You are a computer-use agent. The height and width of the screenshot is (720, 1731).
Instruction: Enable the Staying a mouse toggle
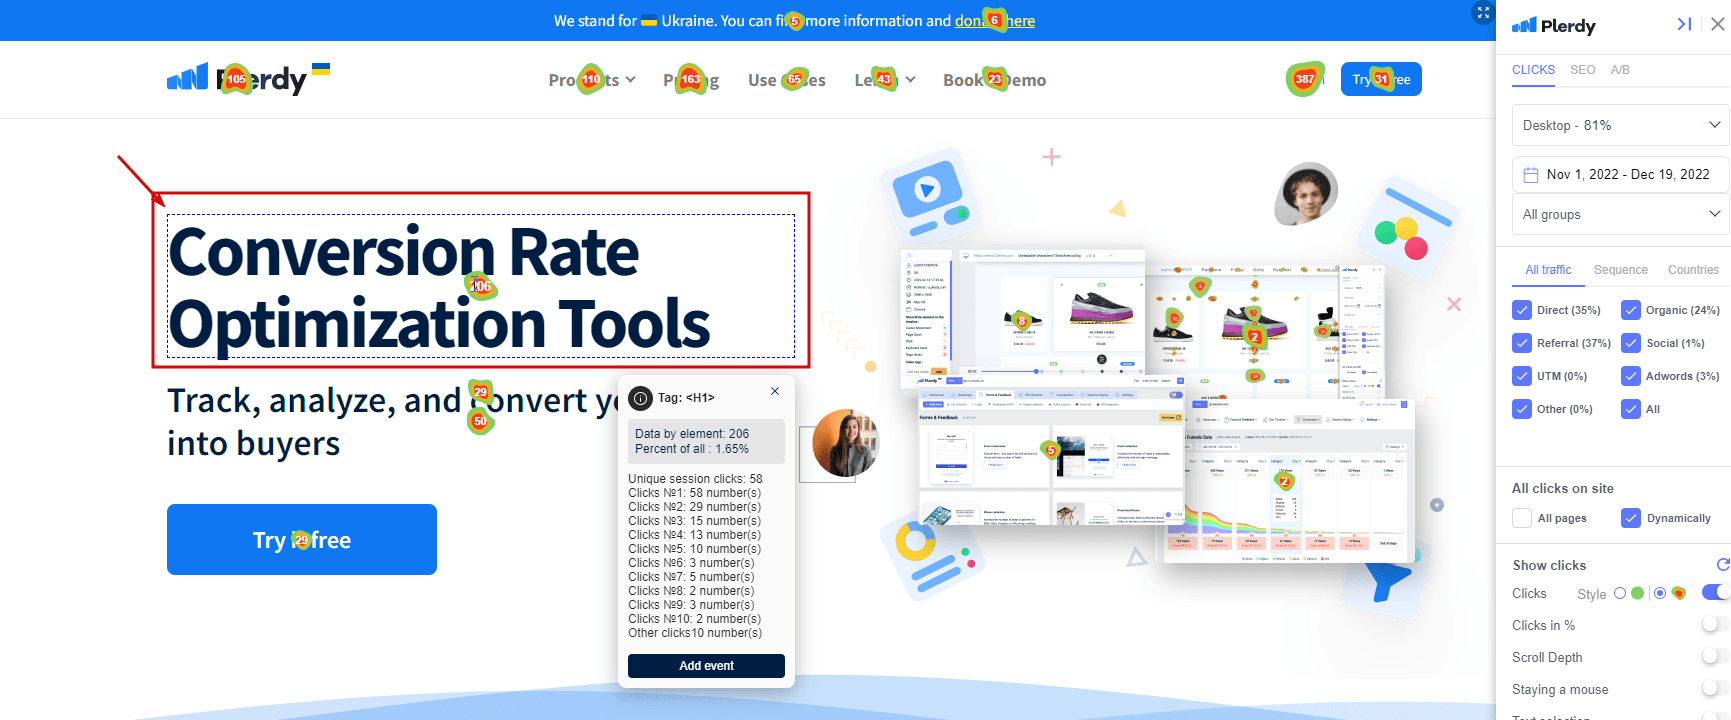coord(1715,688)
